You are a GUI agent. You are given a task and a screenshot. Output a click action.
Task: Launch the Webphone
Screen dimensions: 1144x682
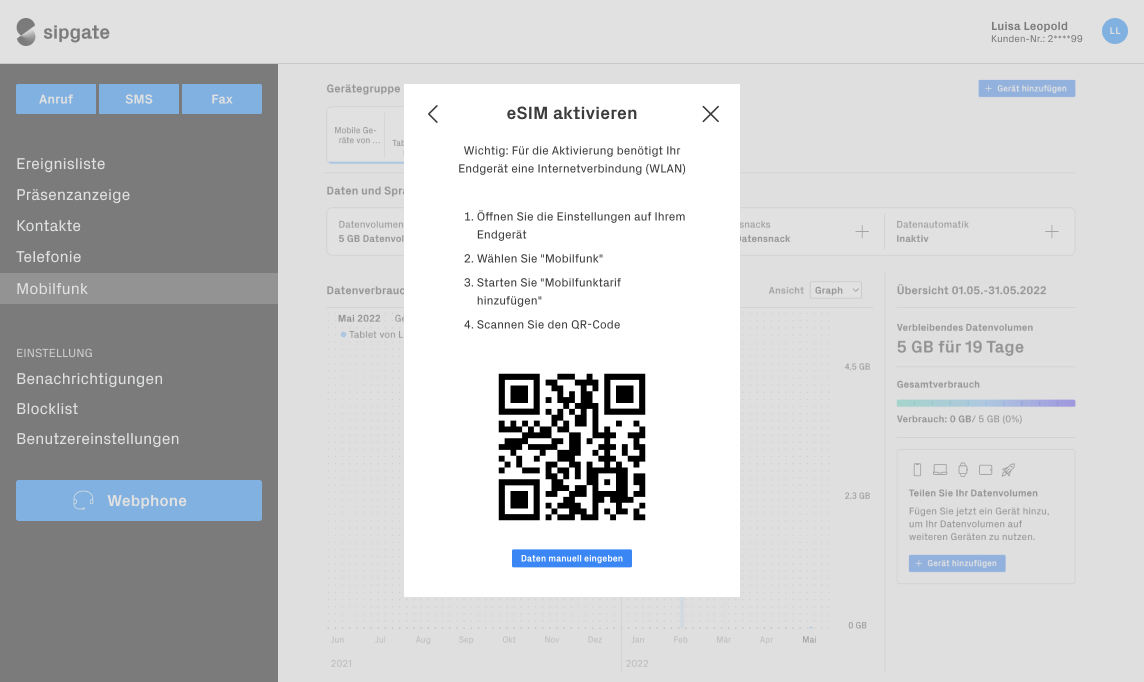pyautogui.click(x=139, y=500)
